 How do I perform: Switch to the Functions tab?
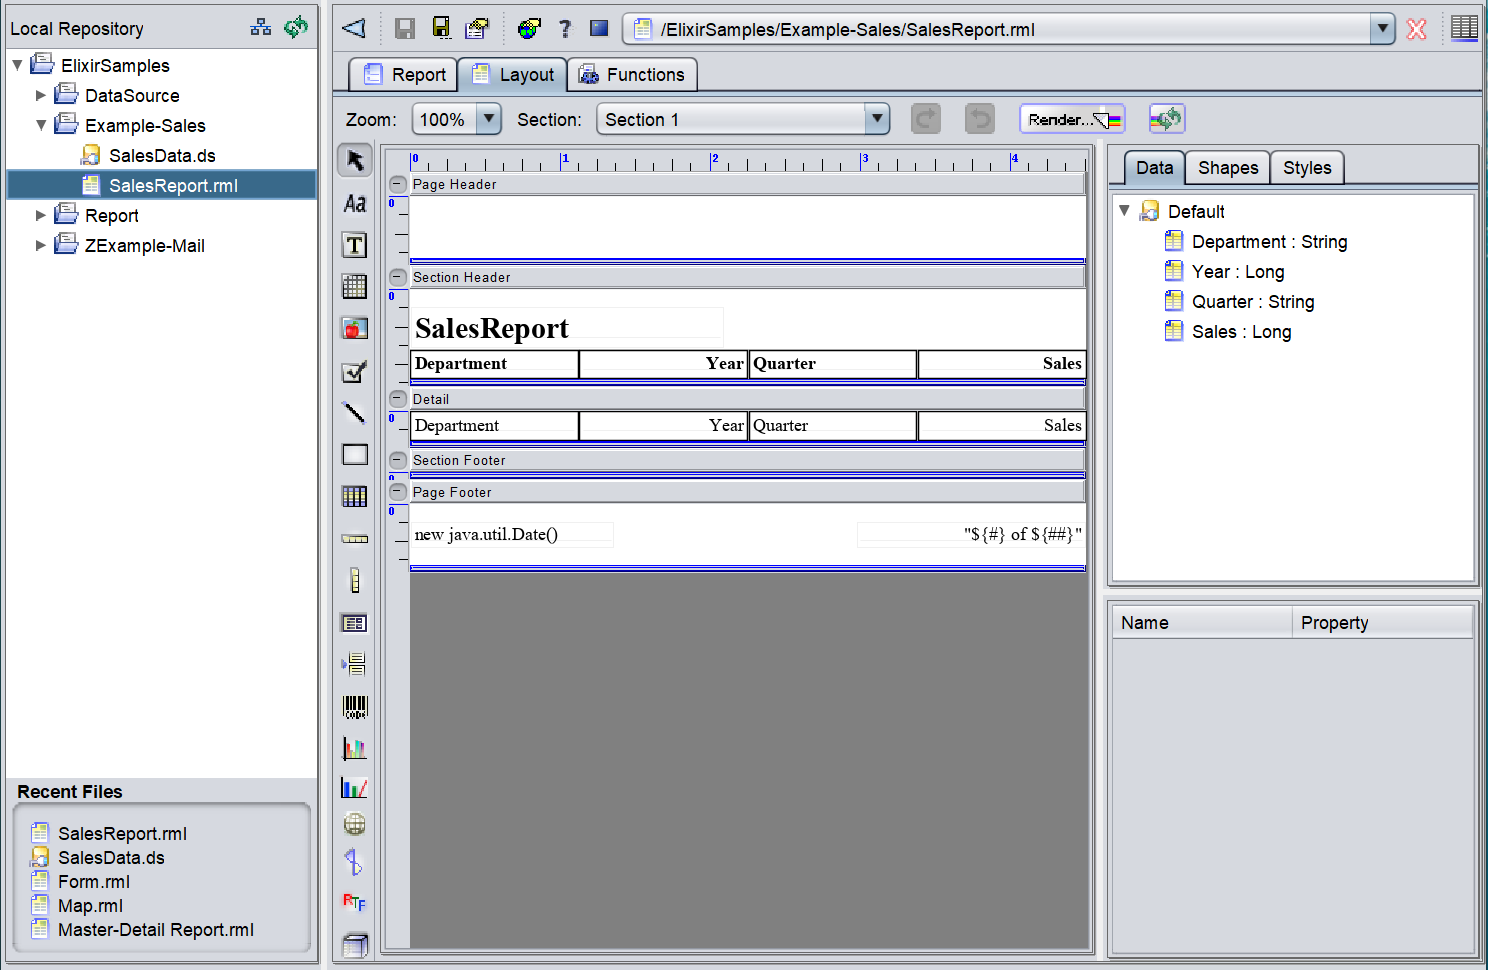pos(632,75)
